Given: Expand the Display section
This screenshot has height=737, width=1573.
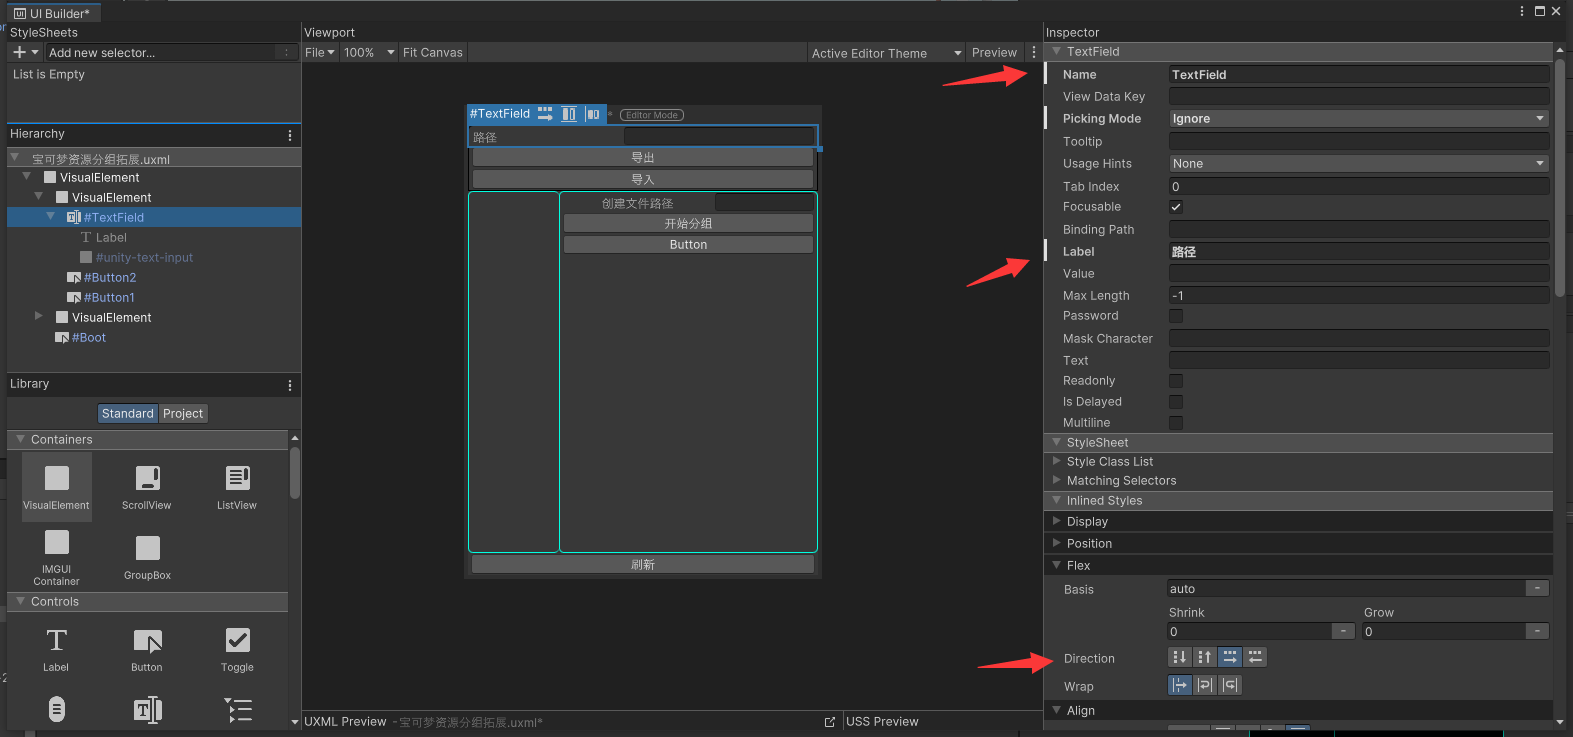Looking at the screenshot, I should pyautogui.click(x=1057, y=521).
